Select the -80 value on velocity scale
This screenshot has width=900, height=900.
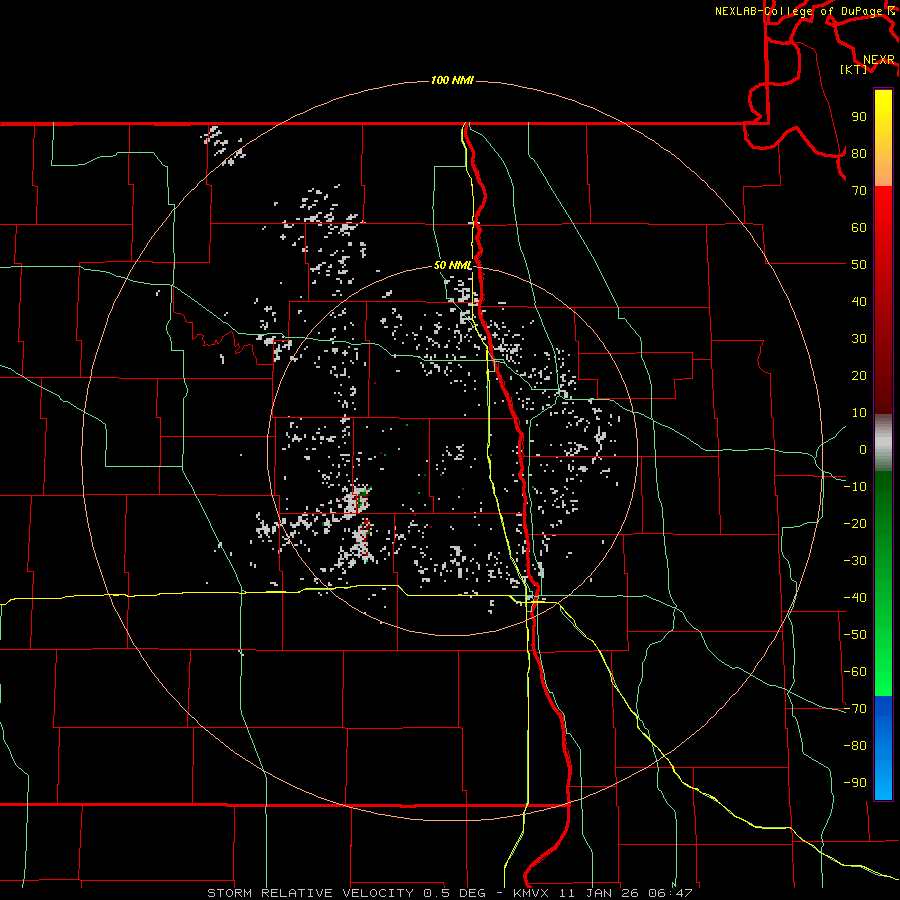[855, 746]
